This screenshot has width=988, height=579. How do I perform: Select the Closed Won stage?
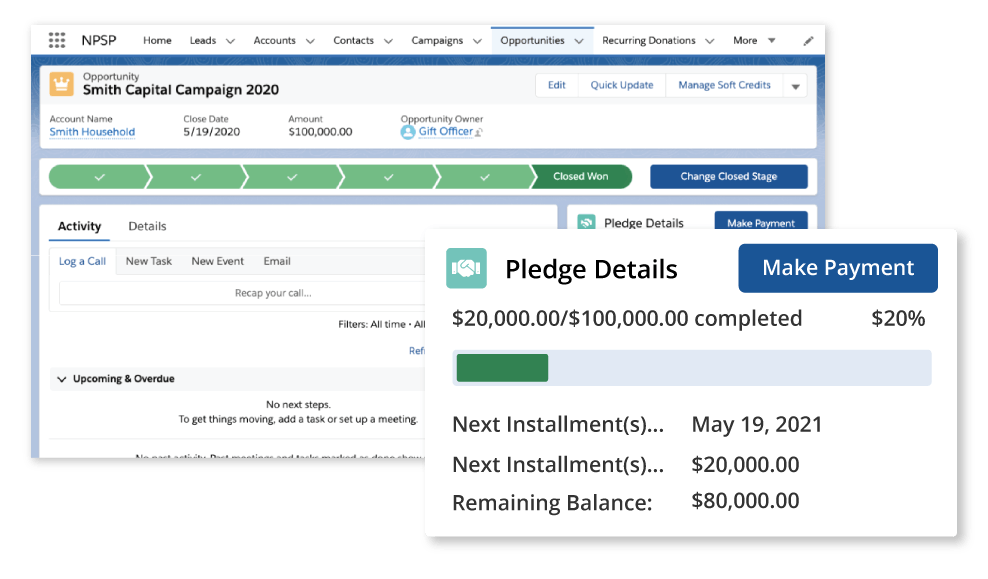[x=581, y=176]
